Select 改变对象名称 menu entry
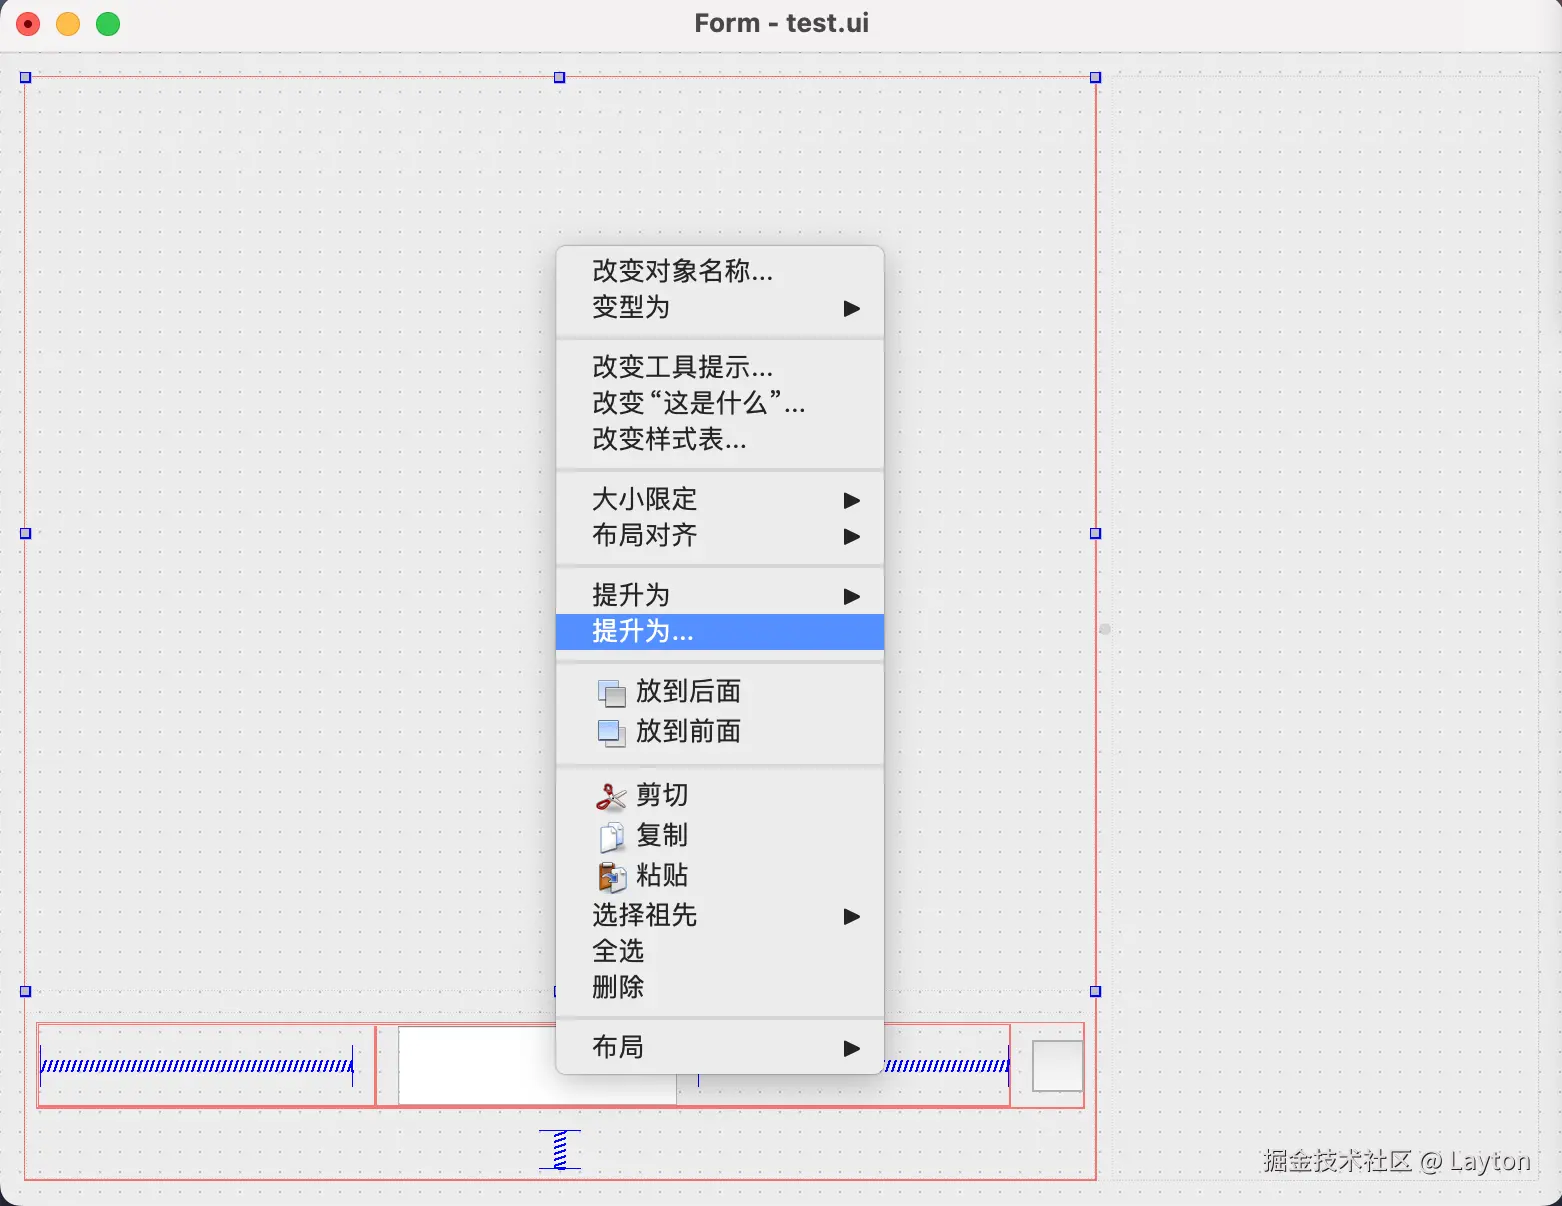The height and width of the screenshot is (1206, 1562). 680,271
